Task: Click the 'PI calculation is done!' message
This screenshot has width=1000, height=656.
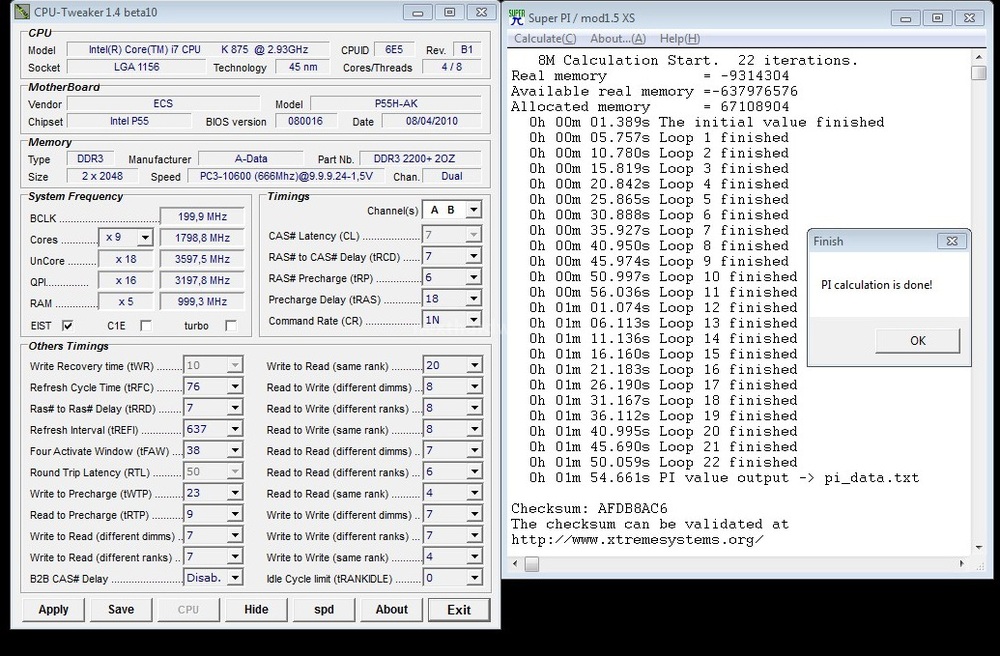Action: (x=877, y=285)
